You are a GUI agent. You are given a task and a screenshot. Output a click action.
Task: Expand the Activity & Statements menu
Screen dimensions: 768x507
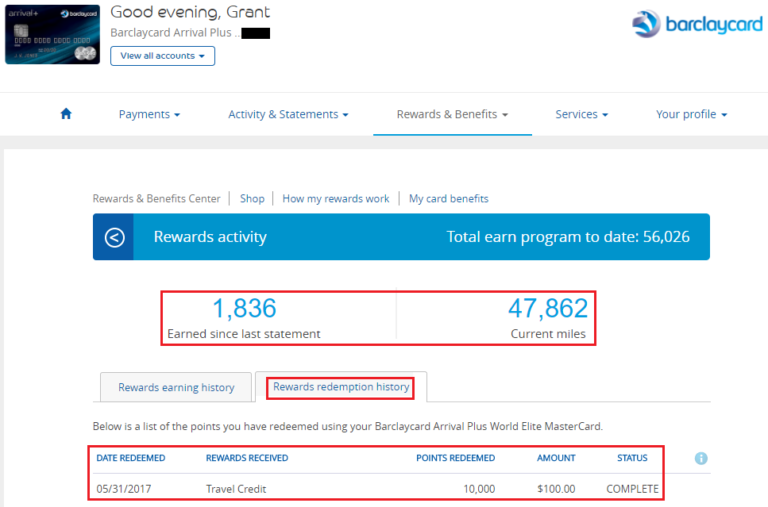coord(288,114)
